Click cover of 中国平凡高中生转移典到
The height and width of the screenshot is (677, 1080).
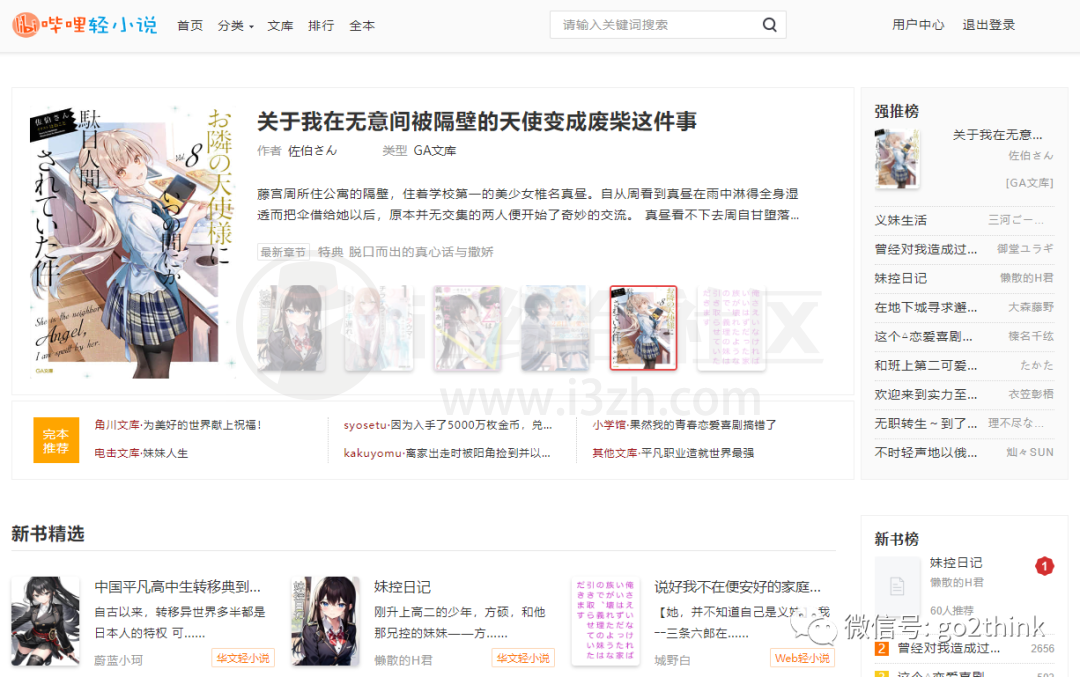pos(45,621)
